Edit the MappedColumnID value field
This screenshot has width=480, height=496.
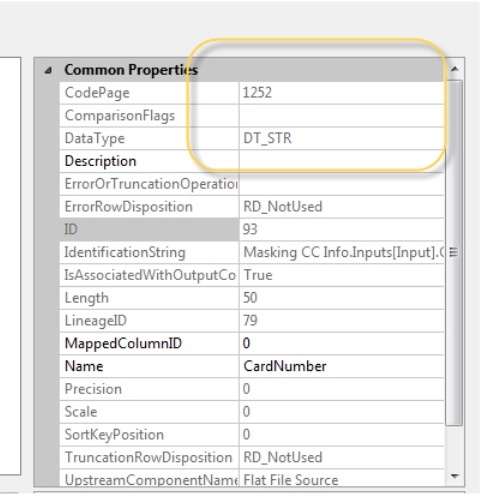point(342,343)
